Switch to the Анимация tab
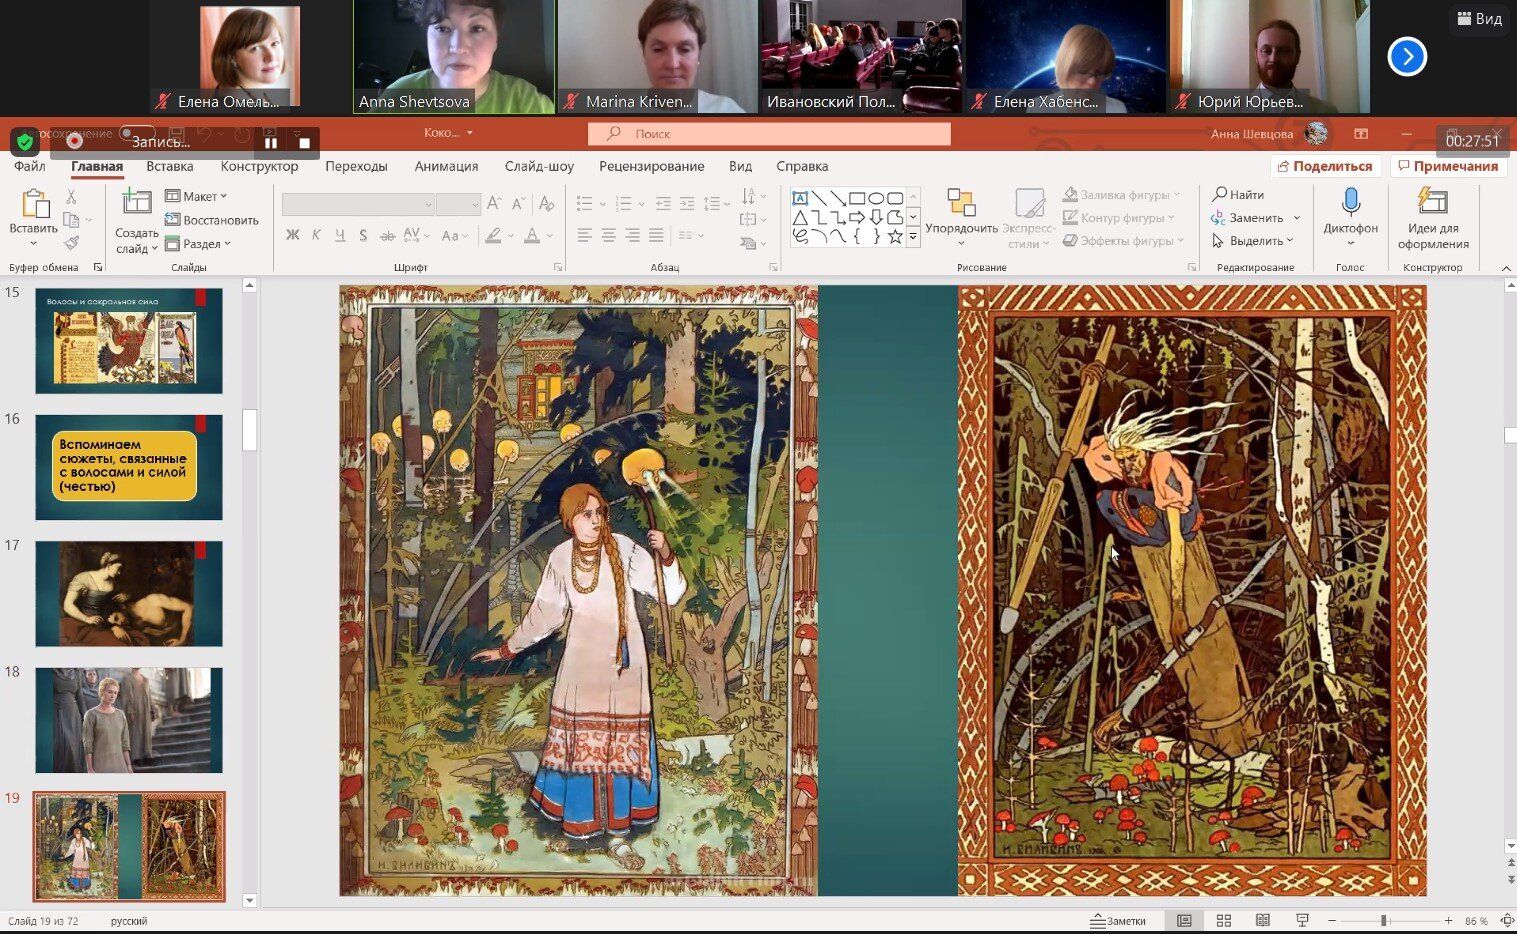This screenshot has height=934, width=1517. point(446,166)
